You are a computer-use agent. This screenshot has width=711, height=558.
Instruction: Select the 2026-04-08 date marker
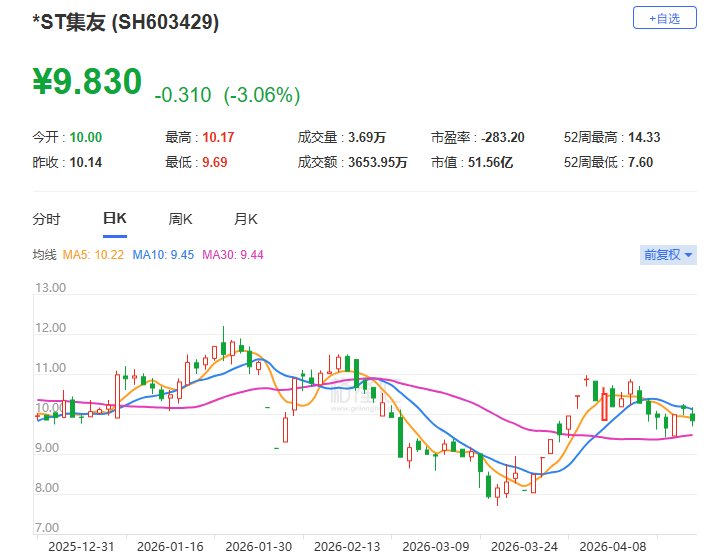[613, 547]
